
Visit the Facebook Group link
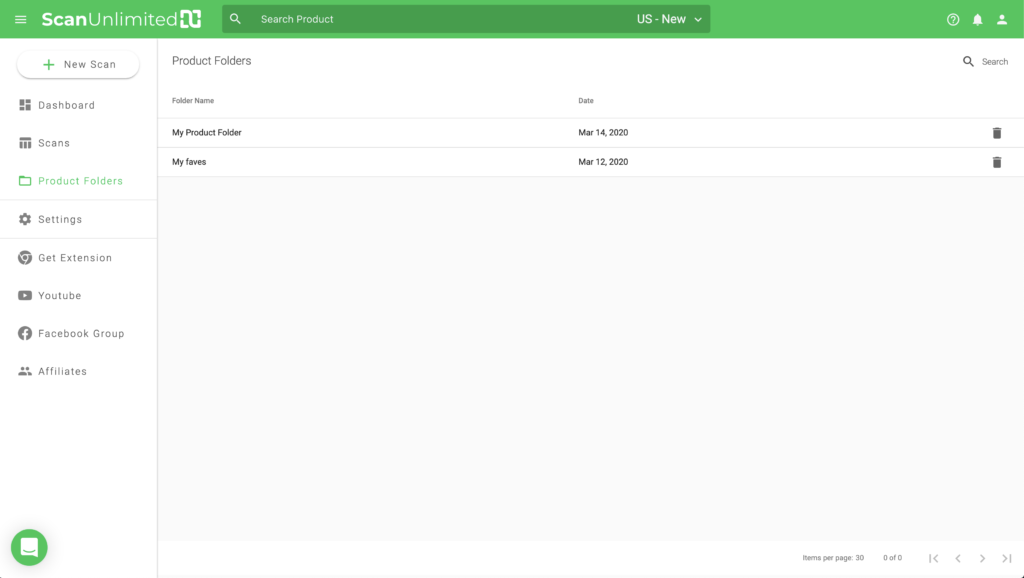80,334
